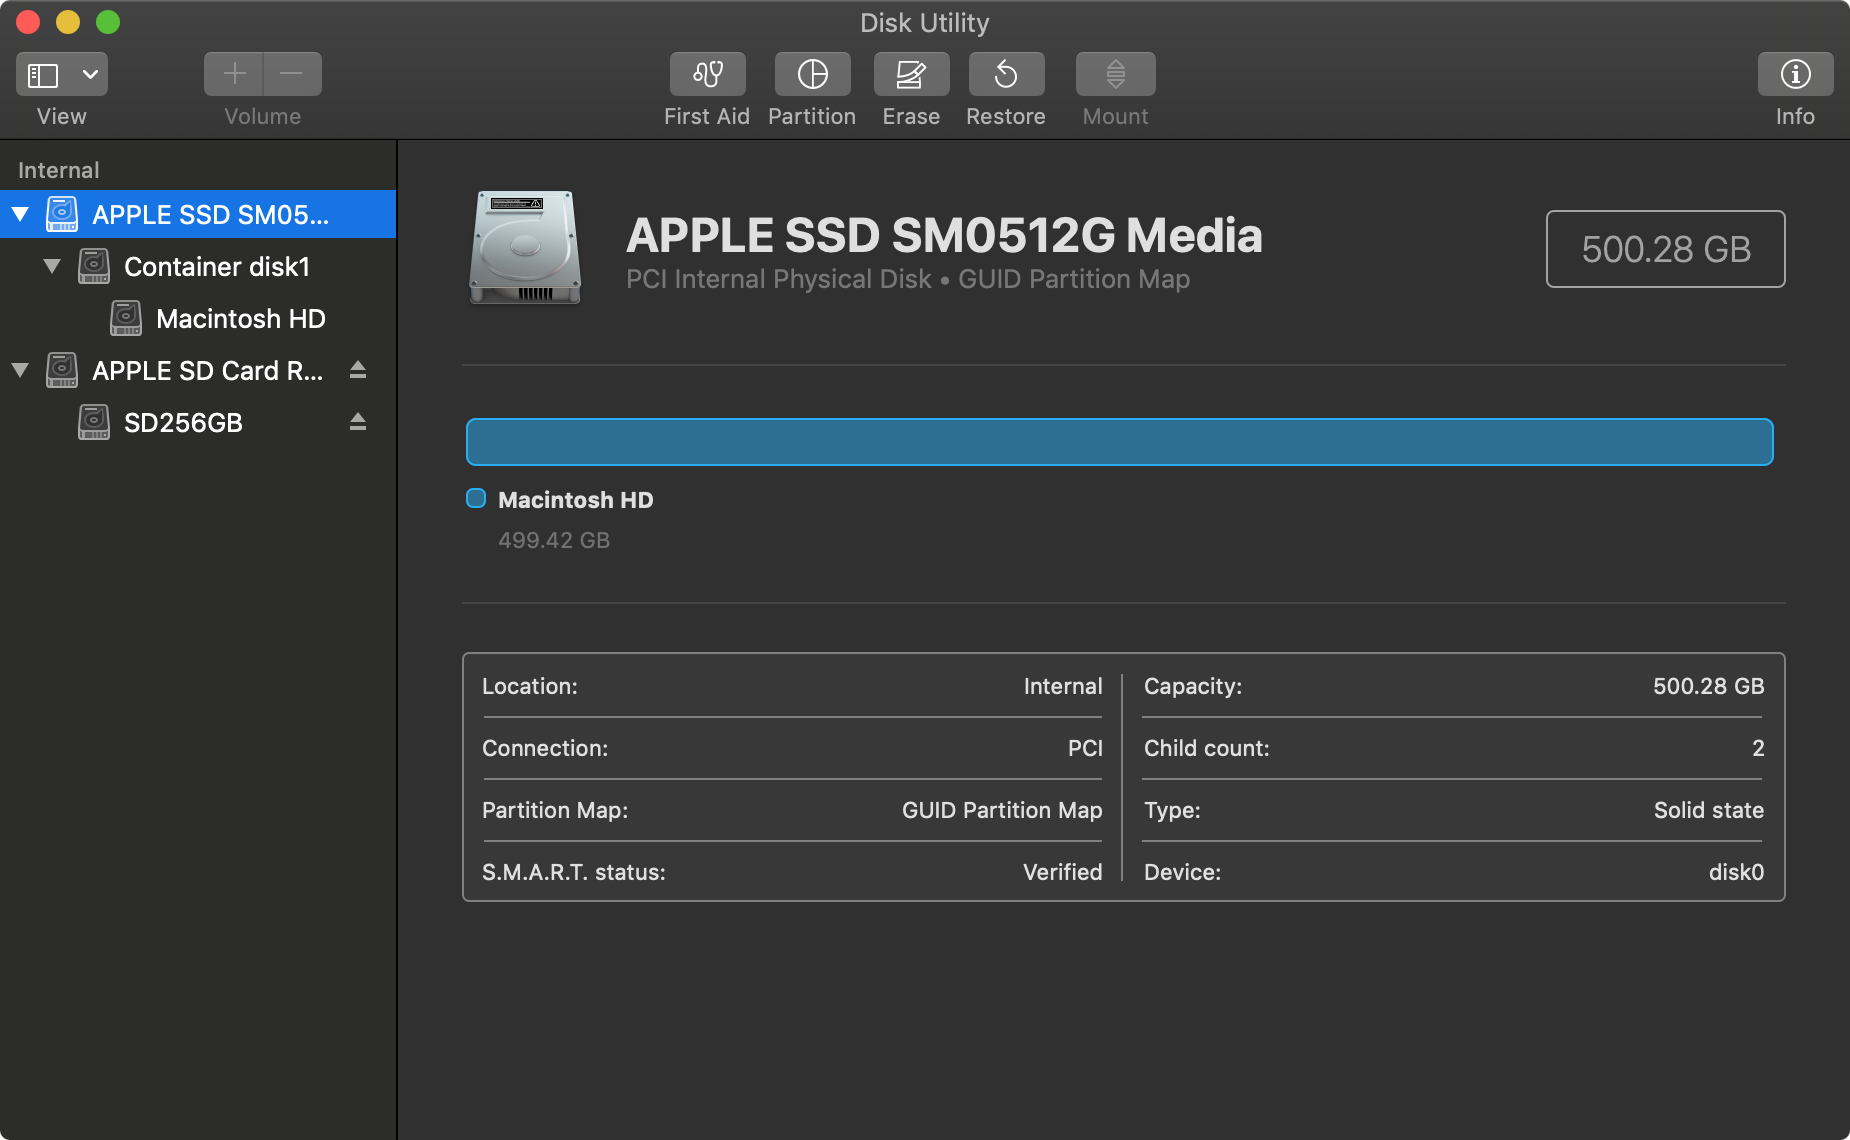Toggle the sidebar View button
Screen dimensions: 1850x1140
coord(43,75)
